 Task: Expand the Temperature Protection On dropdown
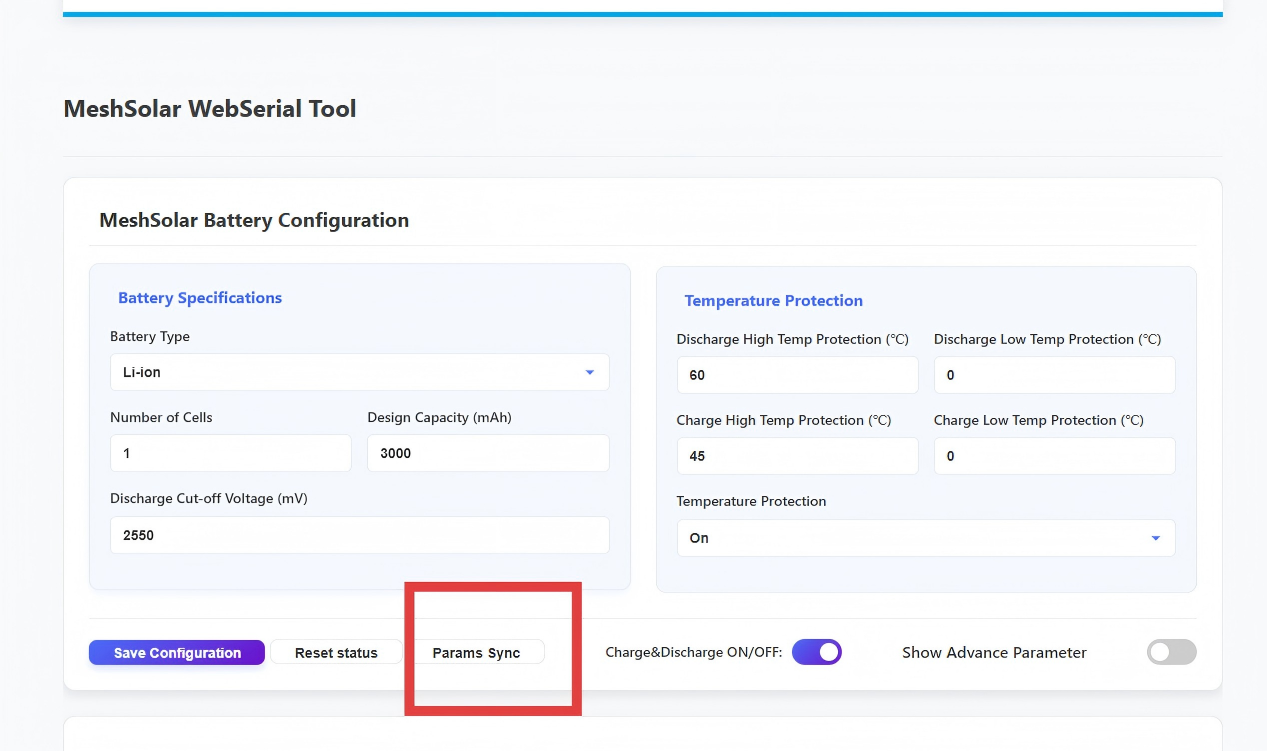(925, 538)
